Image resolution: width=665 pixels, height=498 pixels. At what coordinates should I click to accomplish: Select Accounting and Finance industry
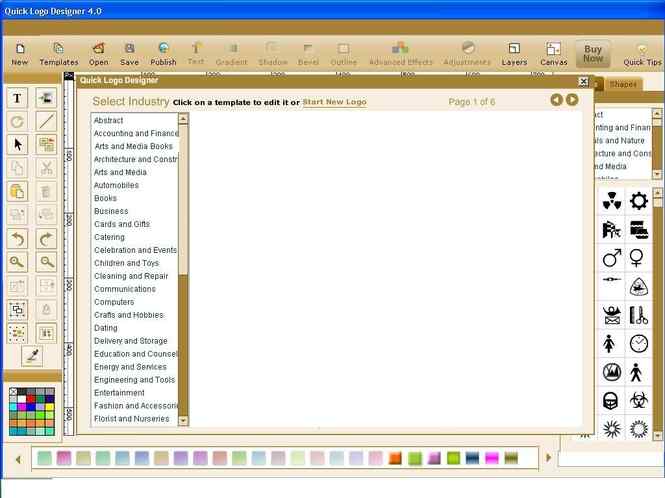tap(136, 133)
